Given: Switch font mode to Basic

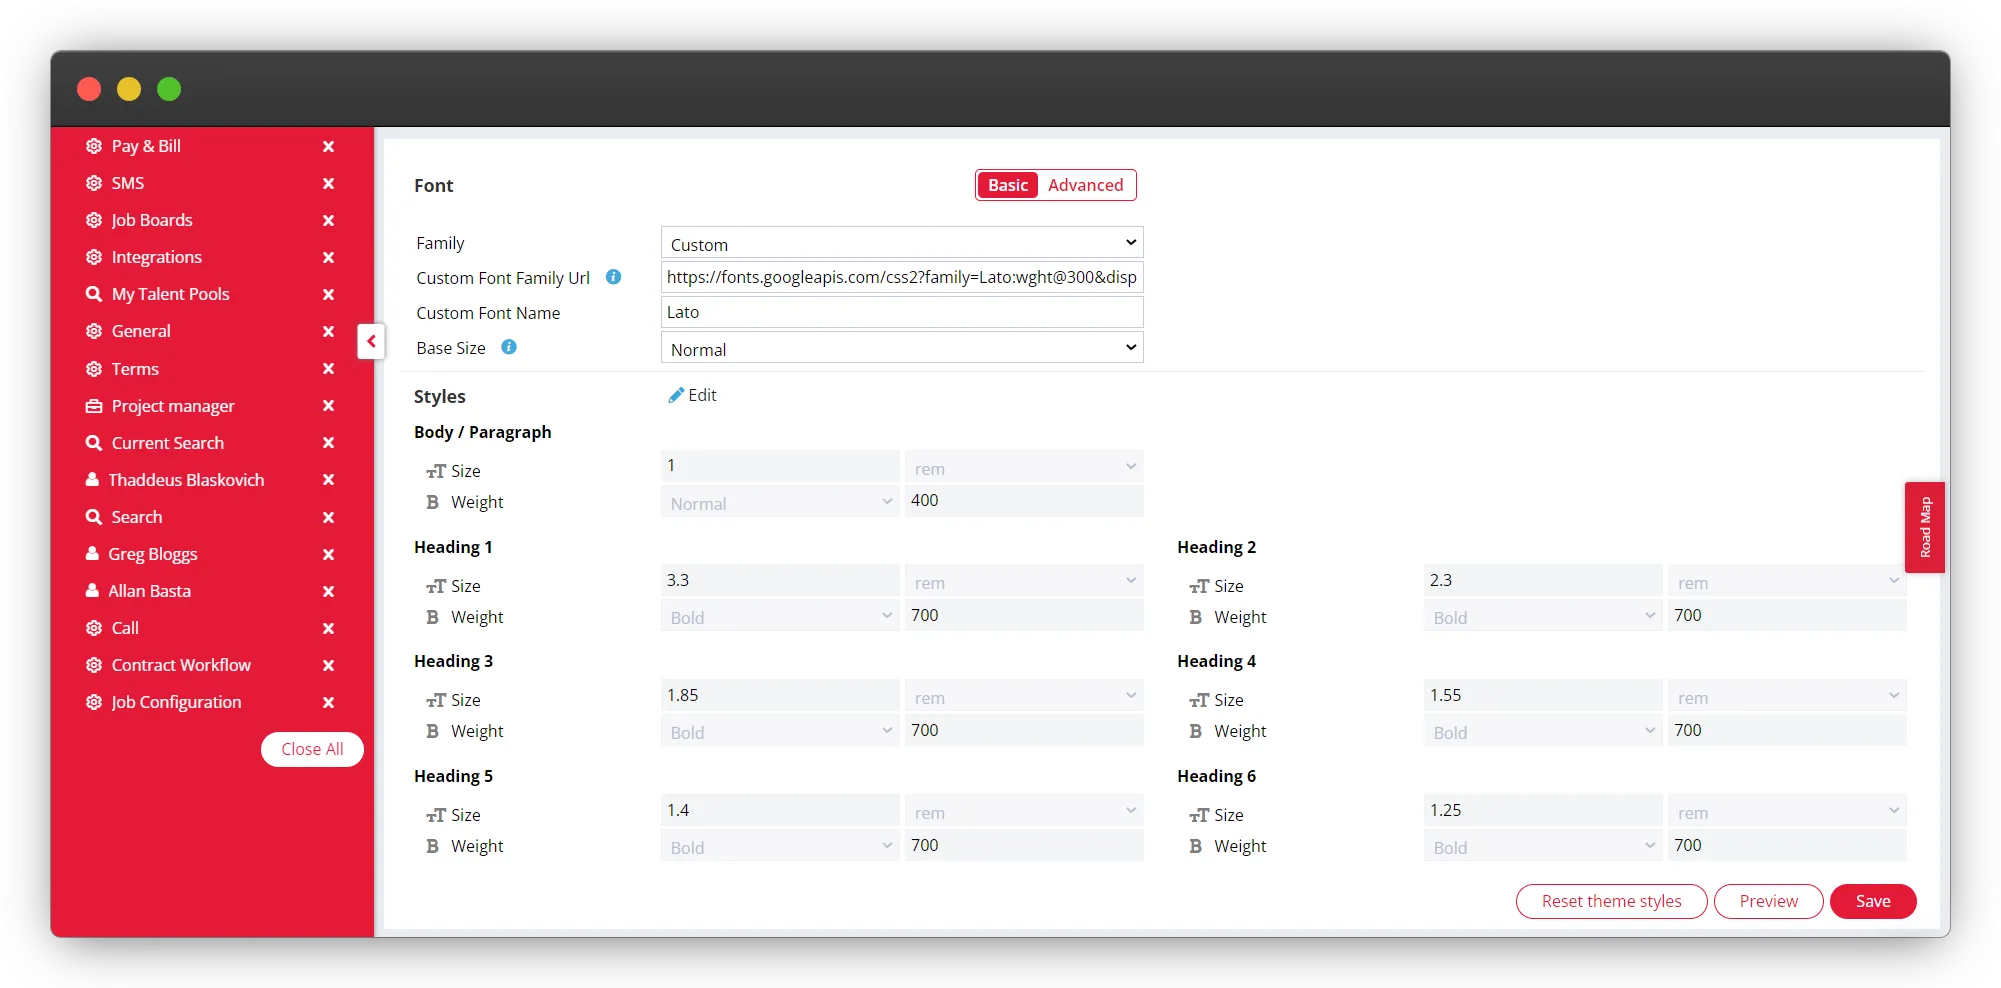Looking at the screenshot, I should [1008, 185].
